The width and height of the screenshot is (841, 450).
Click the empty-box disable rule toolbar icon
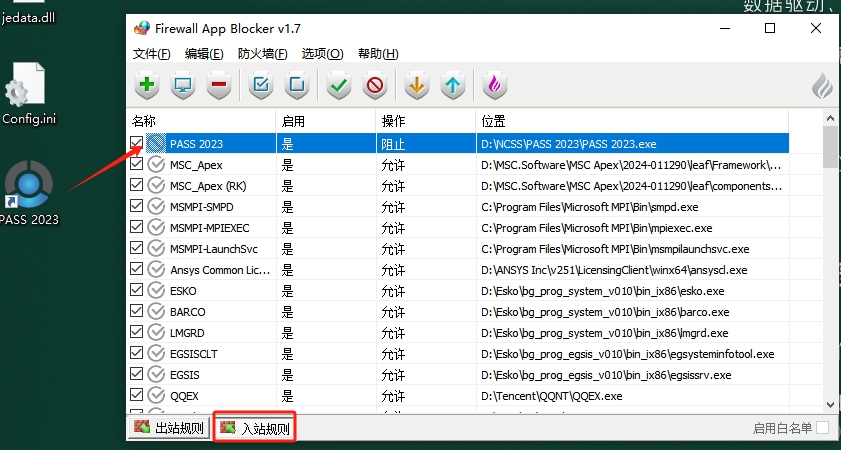297,85
